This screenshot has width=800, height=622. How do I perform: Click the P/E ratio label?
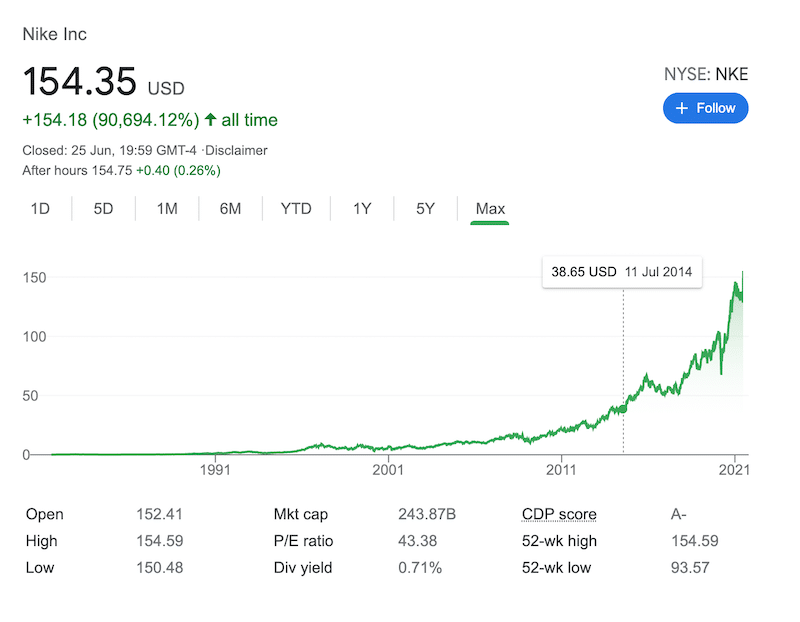[303, 541]
